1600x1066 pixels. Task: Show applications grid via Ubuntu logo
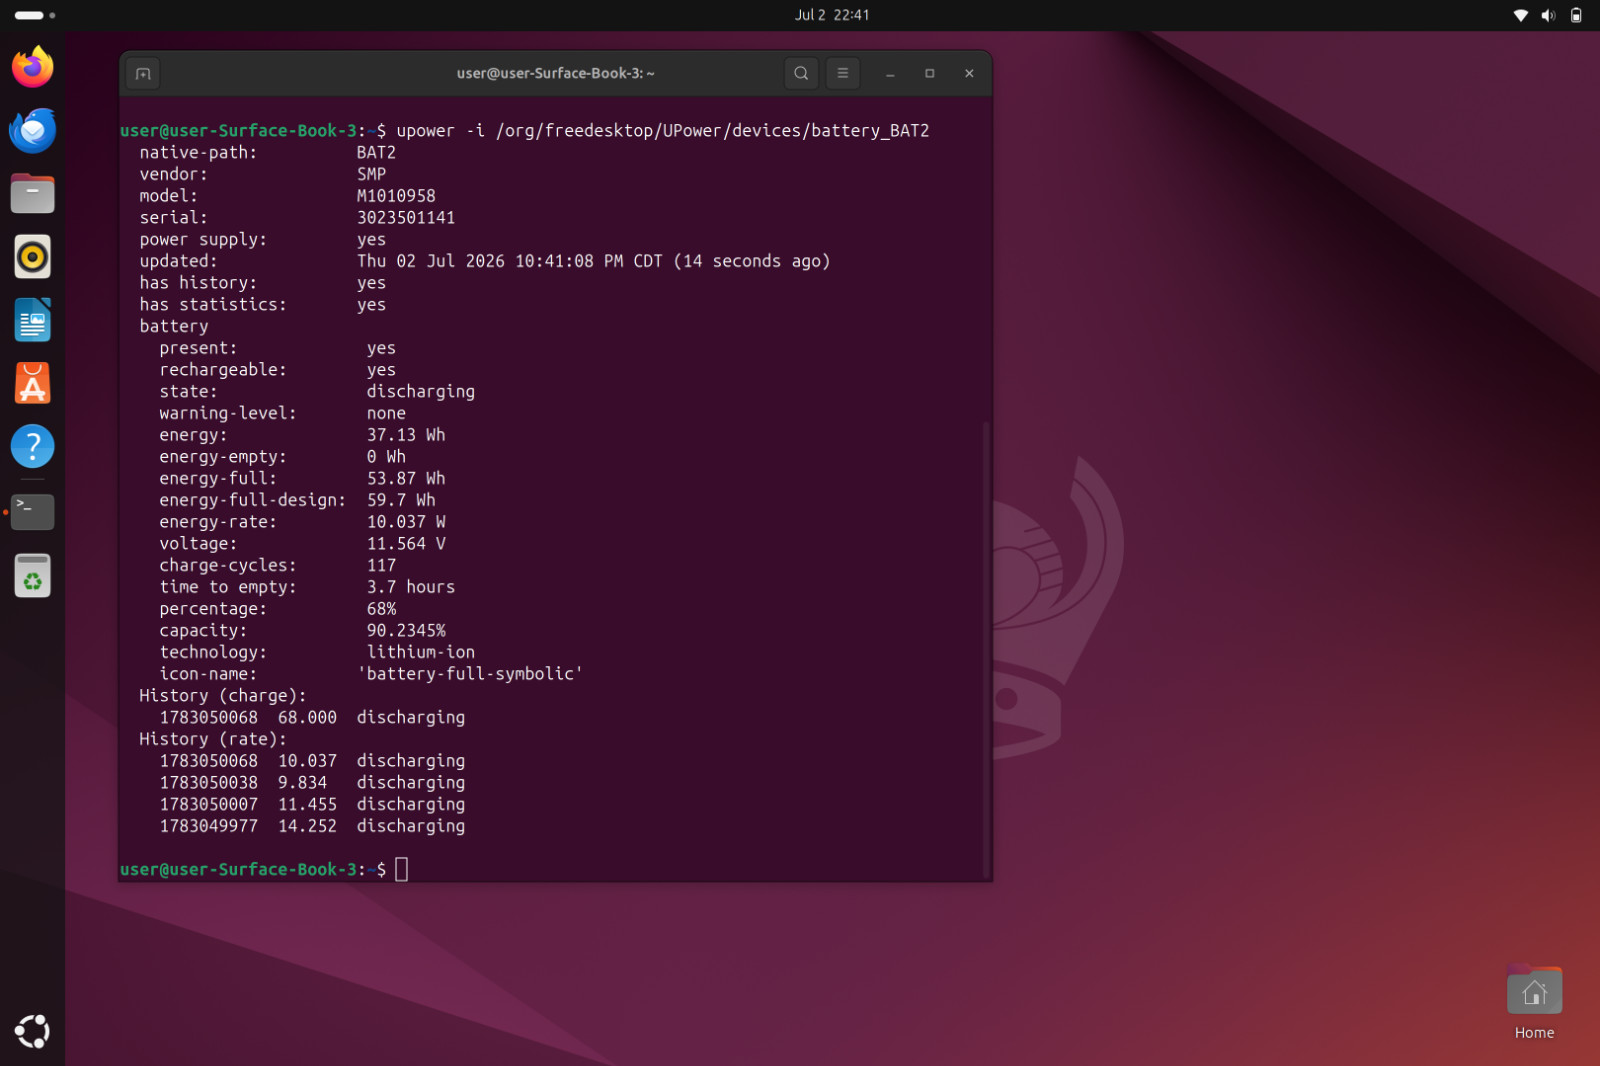33,1031
